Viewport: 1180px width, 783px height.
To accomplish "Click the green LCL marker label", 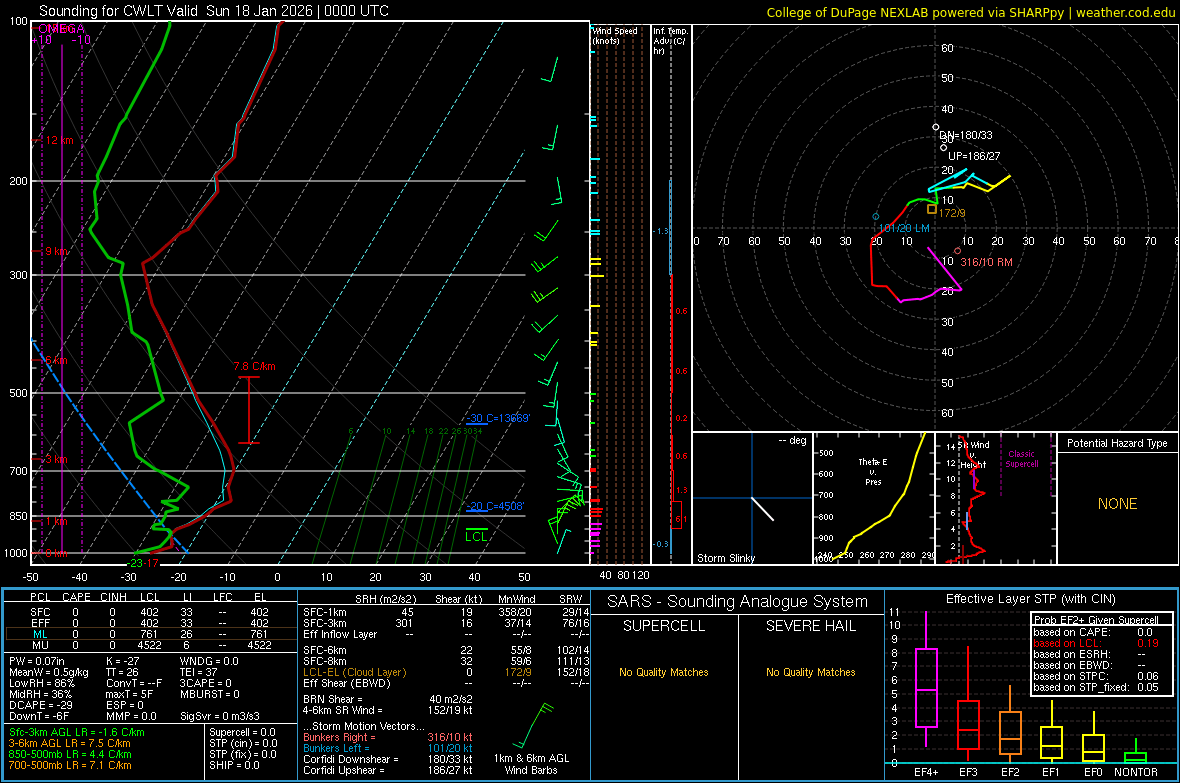I will click(x=476, y=536).
